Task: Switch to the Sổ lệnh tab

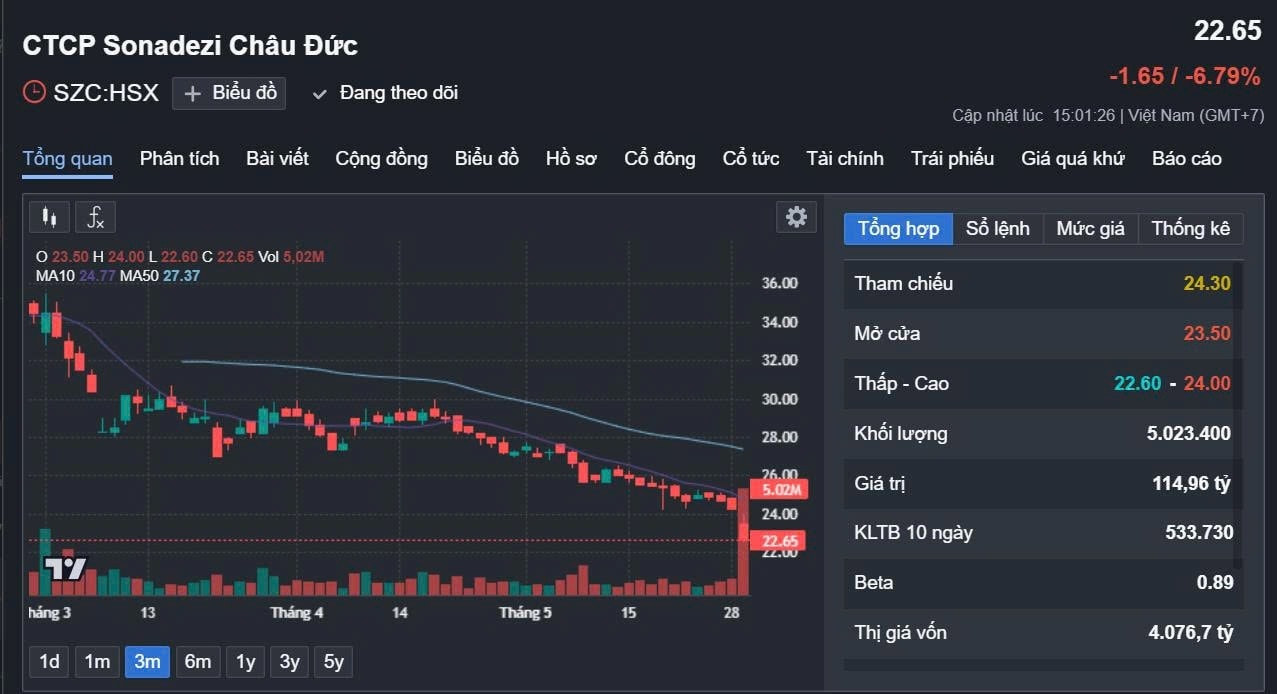Action: click(x=997, y=228)
